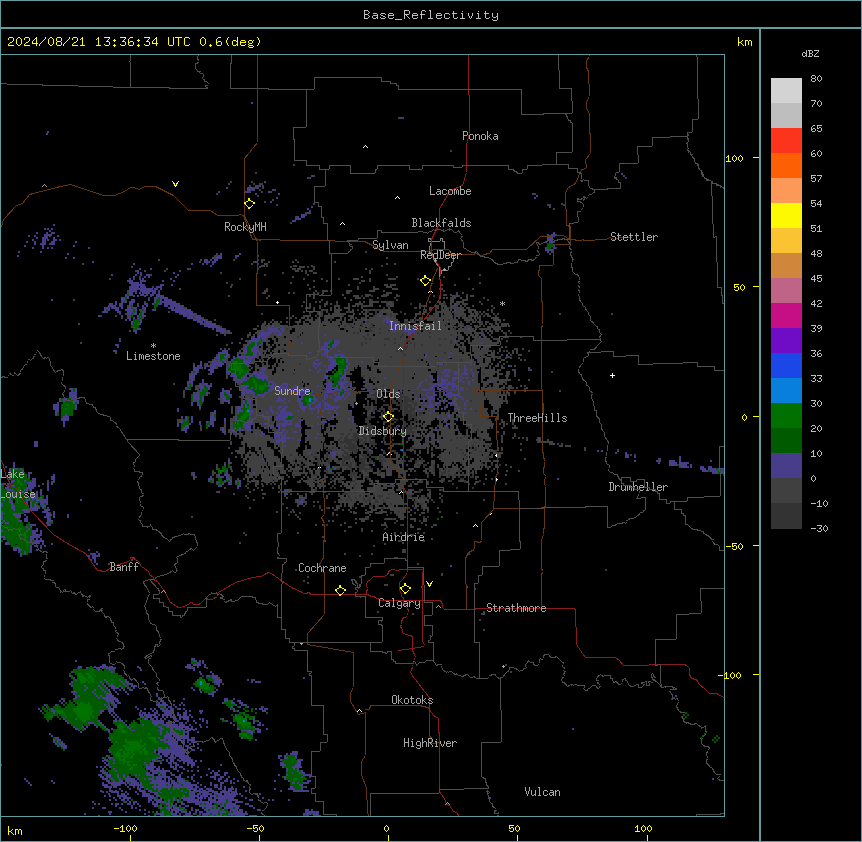Click the Ponoka city label
The image size is (862, 842).
coord(480,136)
